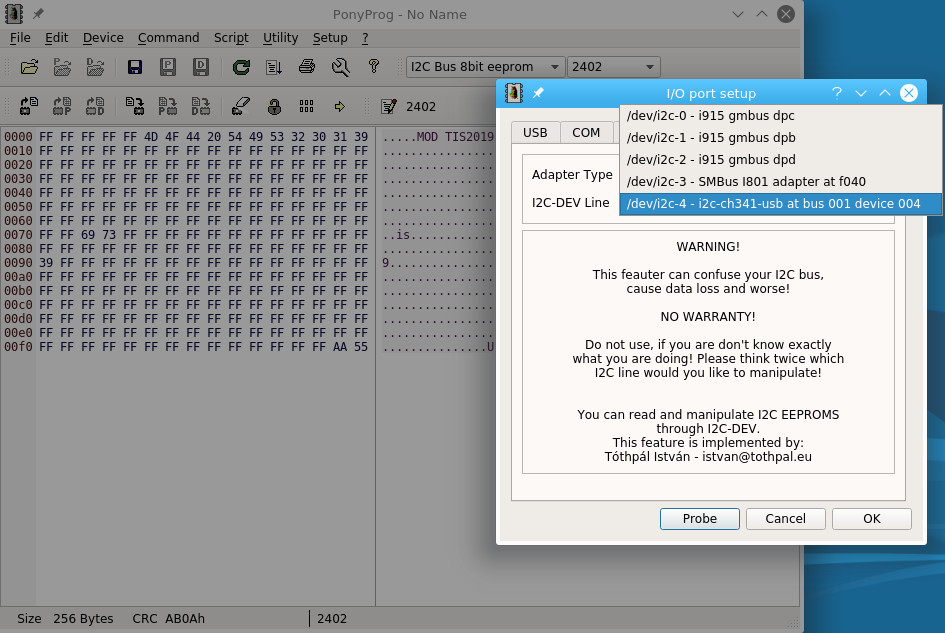Close the I/O port setup dialog
Image resolution: width=945 pixels, height=633 pixels.
(x=909, y=93)
